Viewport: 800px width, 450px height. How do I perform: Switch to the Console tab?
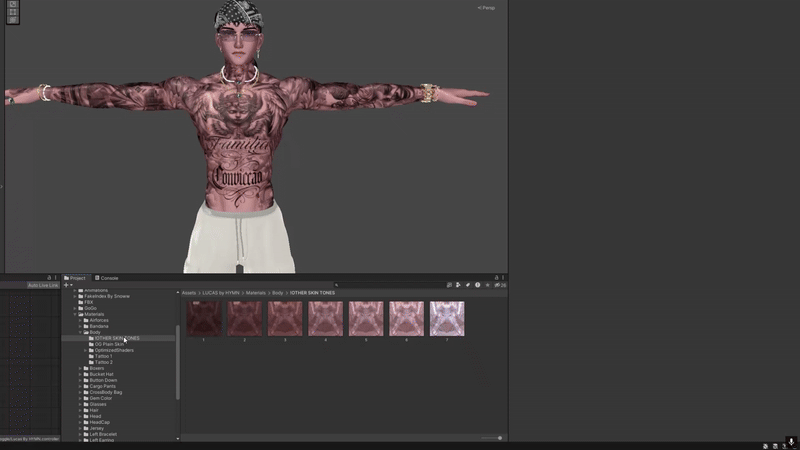click(x=108, y=278)
